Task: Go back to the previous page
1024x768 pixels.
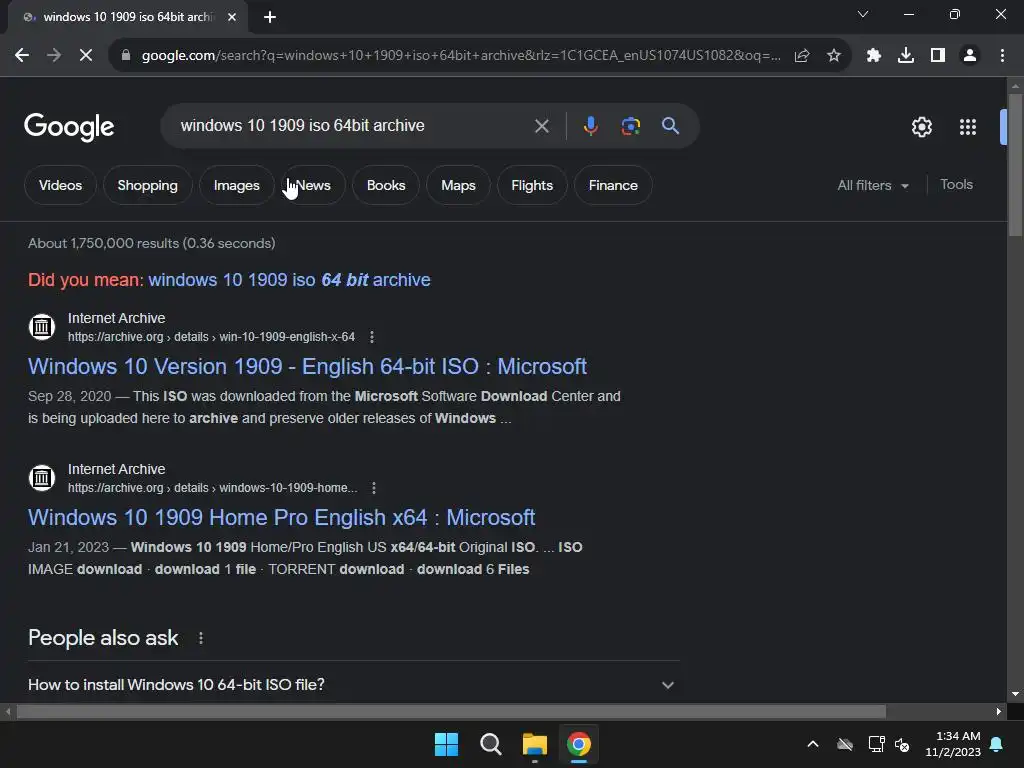Action: [22, 56]
